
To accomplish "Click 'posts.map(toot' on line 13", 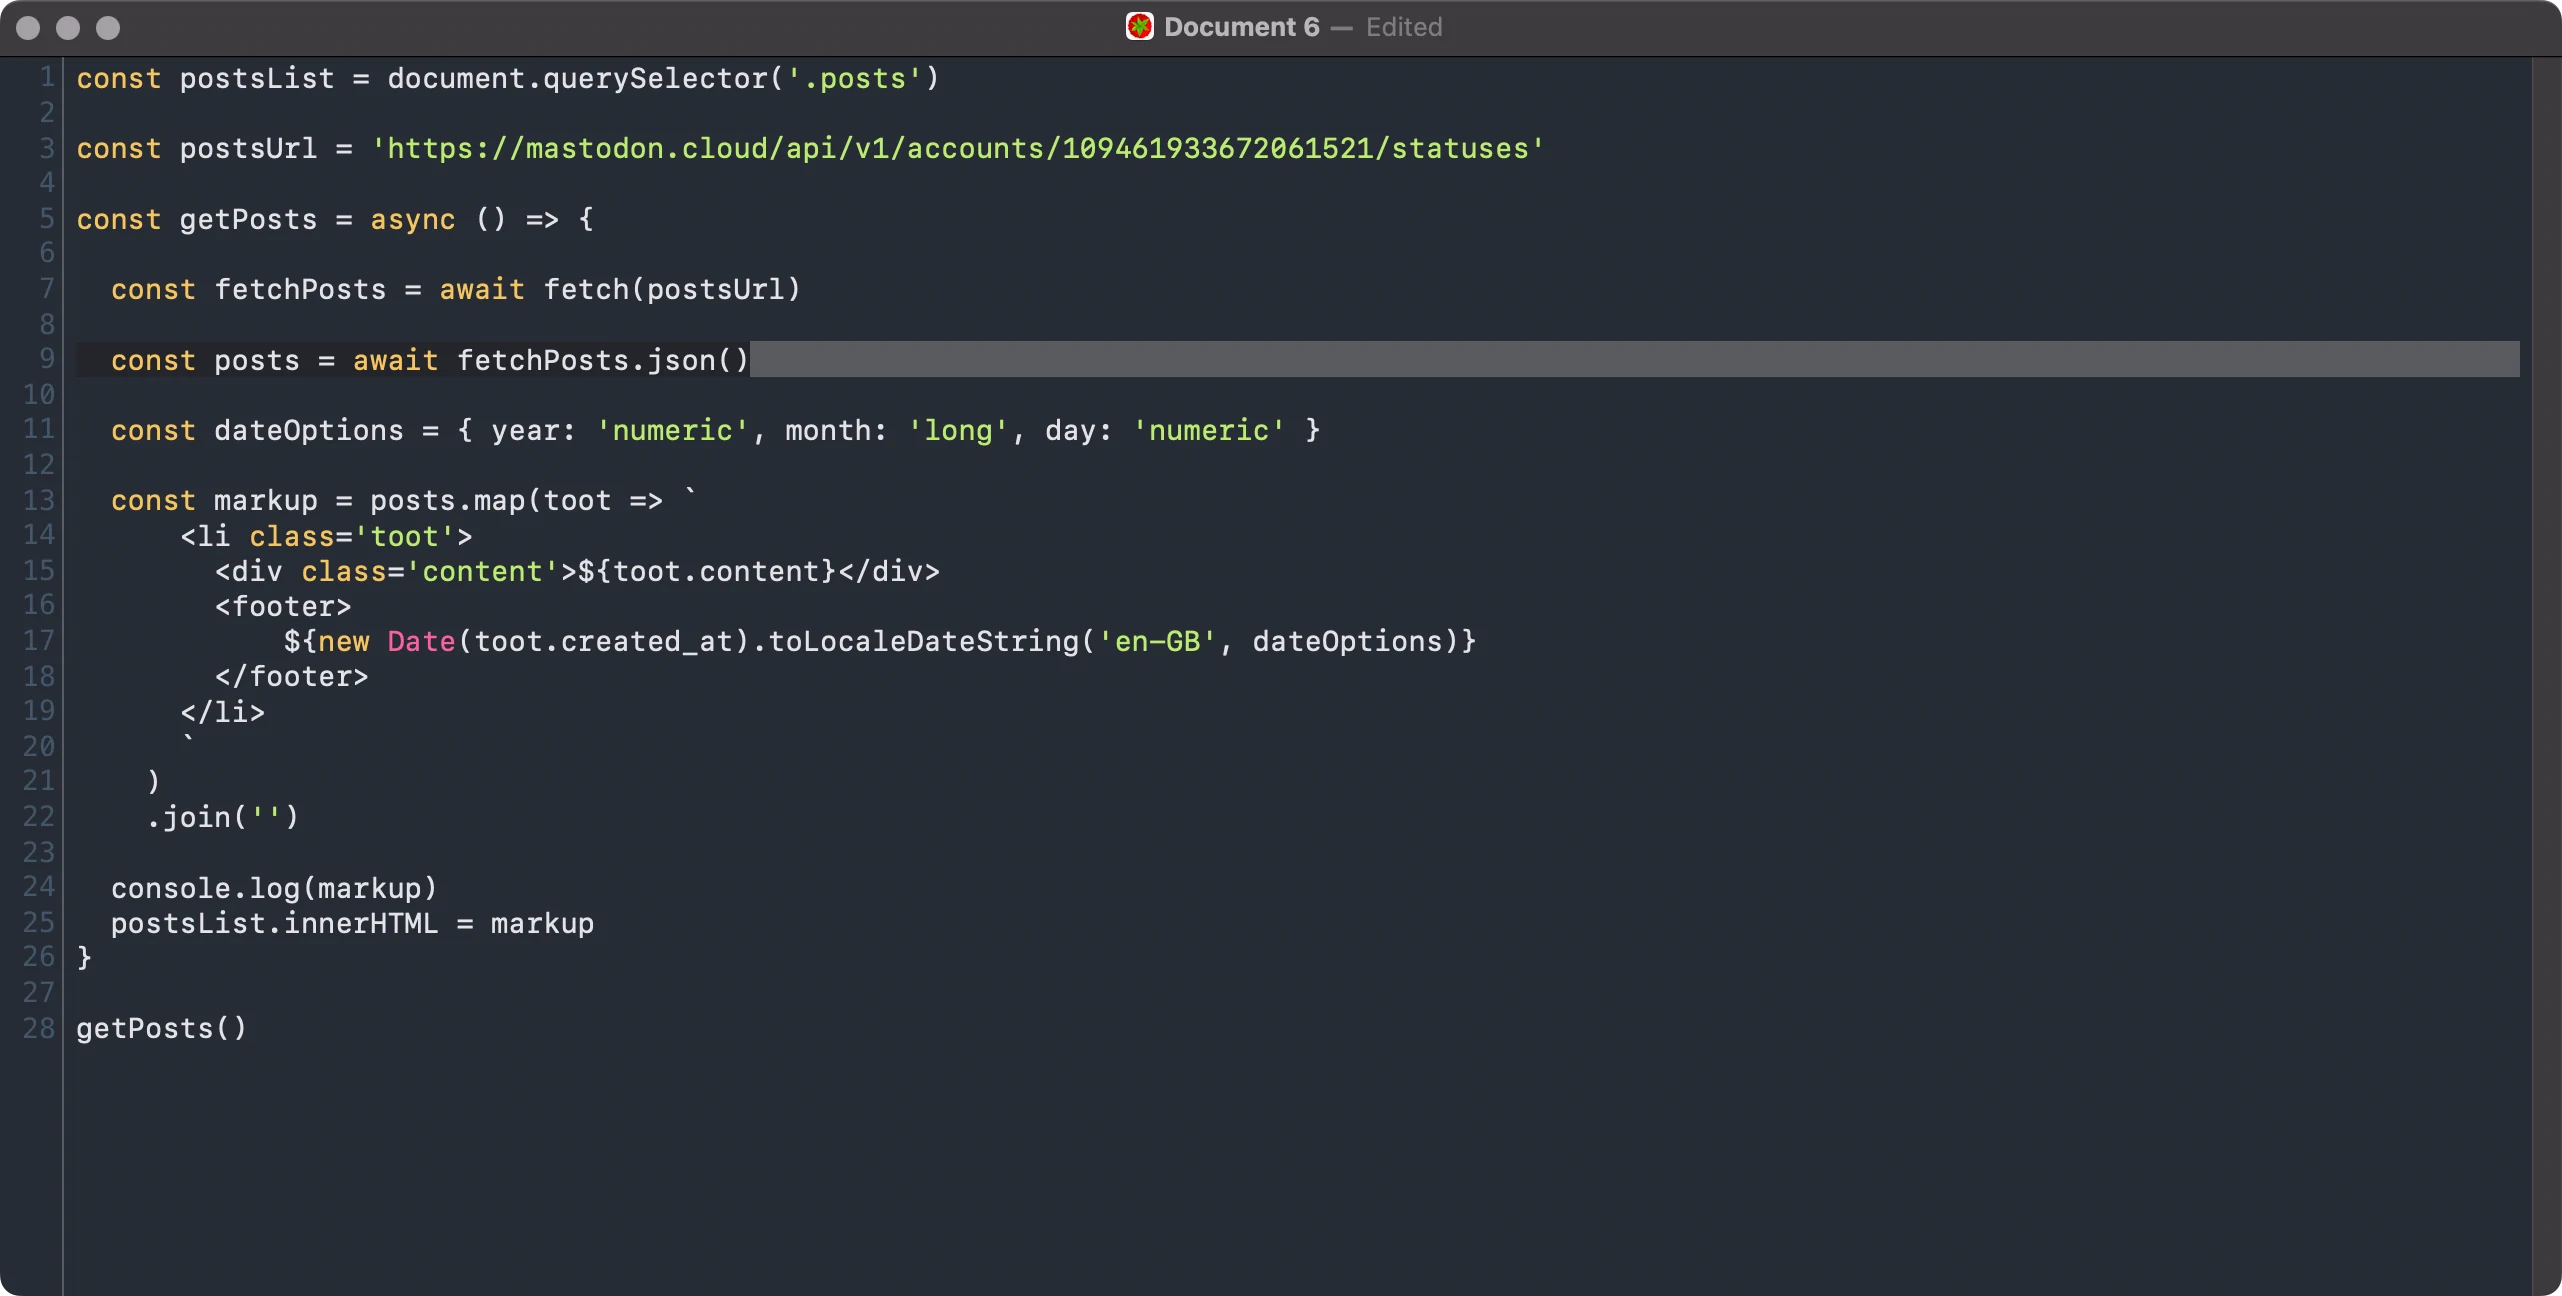I will (x=490, y=501).
